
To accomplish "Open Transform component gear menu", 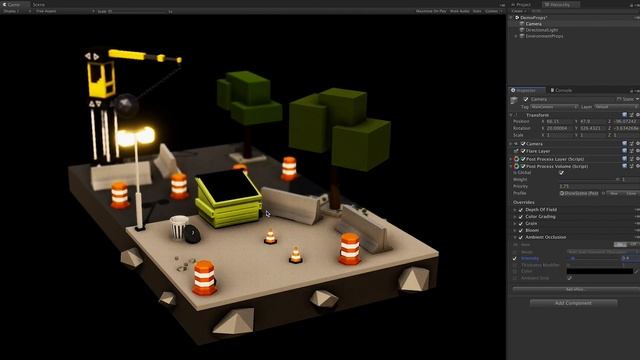I will click(638, 115).
